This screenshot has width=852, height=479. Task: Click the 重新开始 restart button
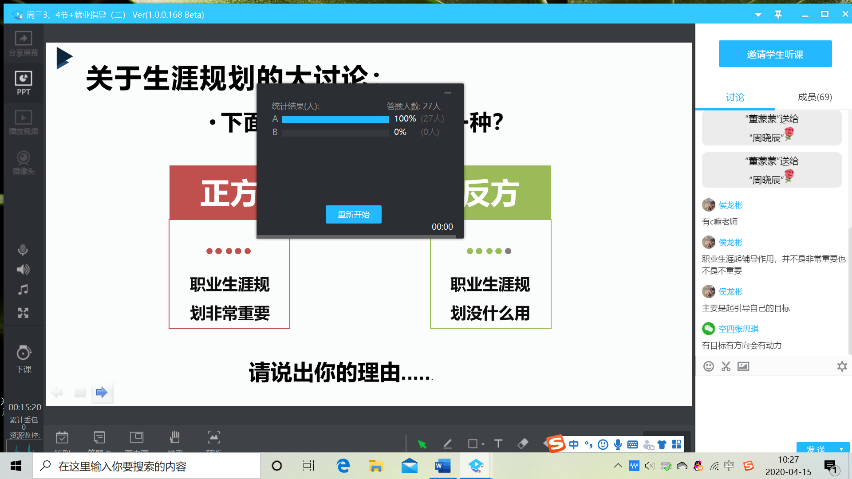pos(353,214)
